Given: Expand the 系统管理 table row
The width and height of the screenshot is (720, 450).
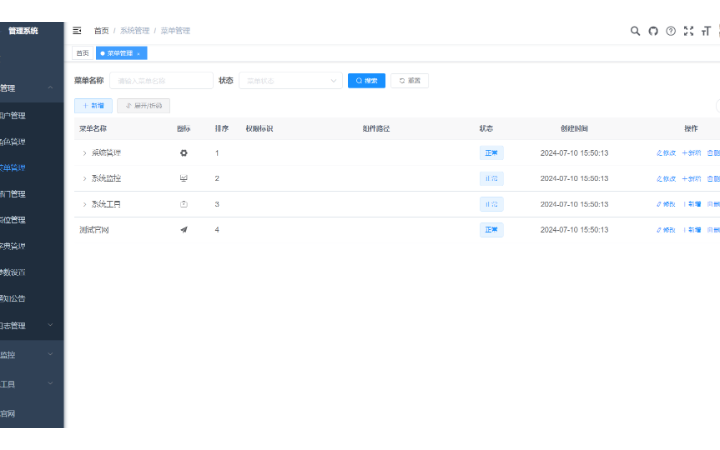Looking at the screenshot, I should click(x=84, y=153).
